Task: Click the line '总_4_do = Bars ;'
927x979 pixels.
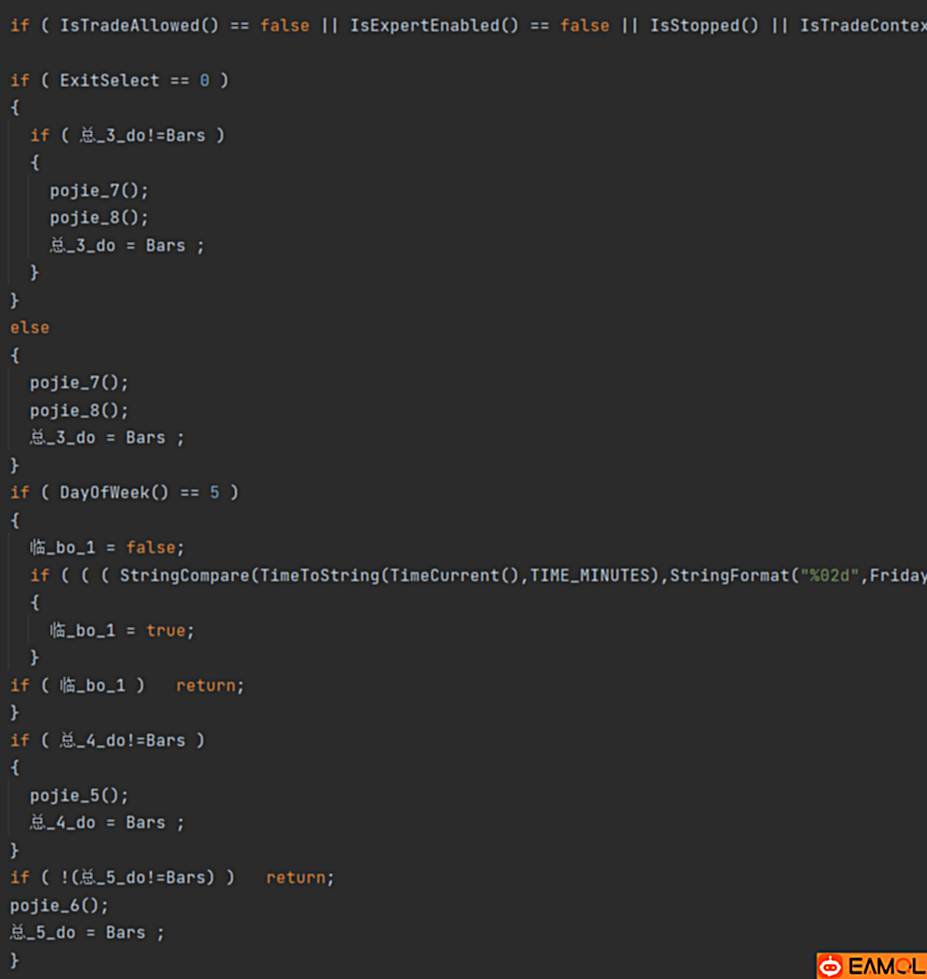Action: coord(107,823)
